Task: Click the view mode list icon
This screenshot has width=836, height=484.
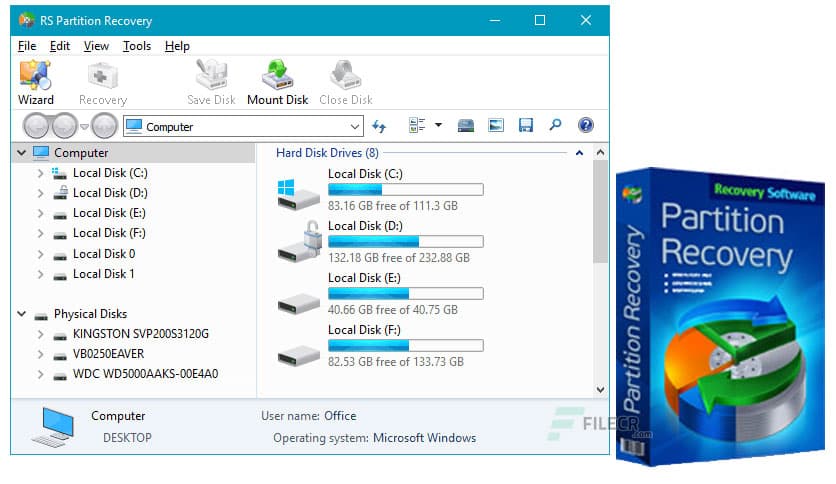Action: (x=417, y=125)
